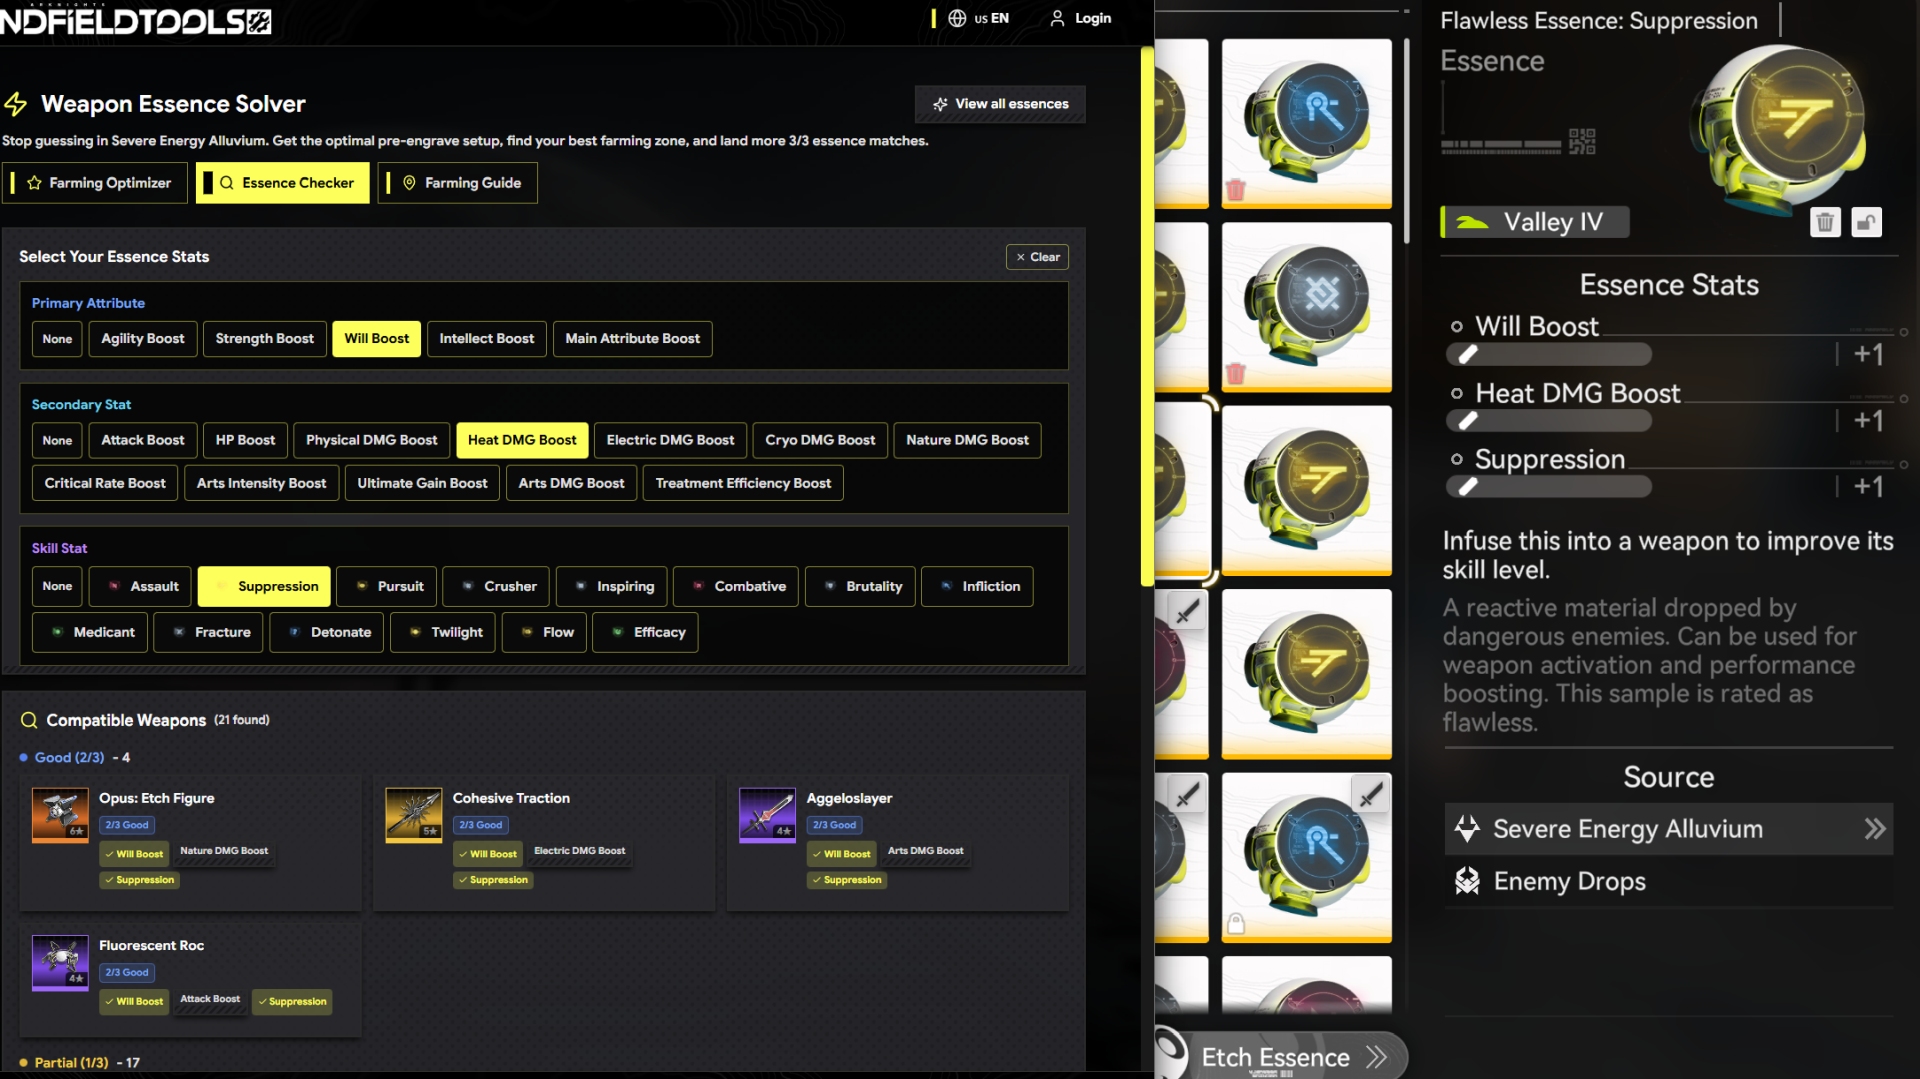Select Agility Boost primary attribute
The height and width of the screenshot is (1079, 1920).
coord(143,339)
